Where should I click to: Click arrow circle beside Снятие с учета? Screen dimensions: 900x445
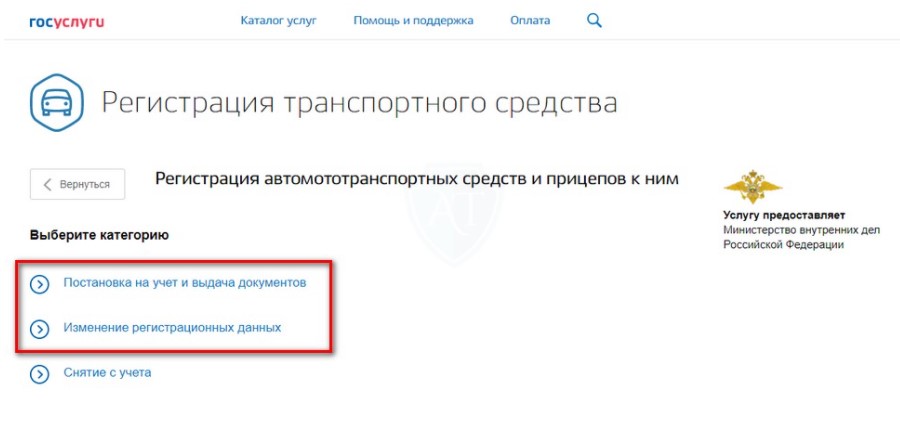(x=40, y=374)
